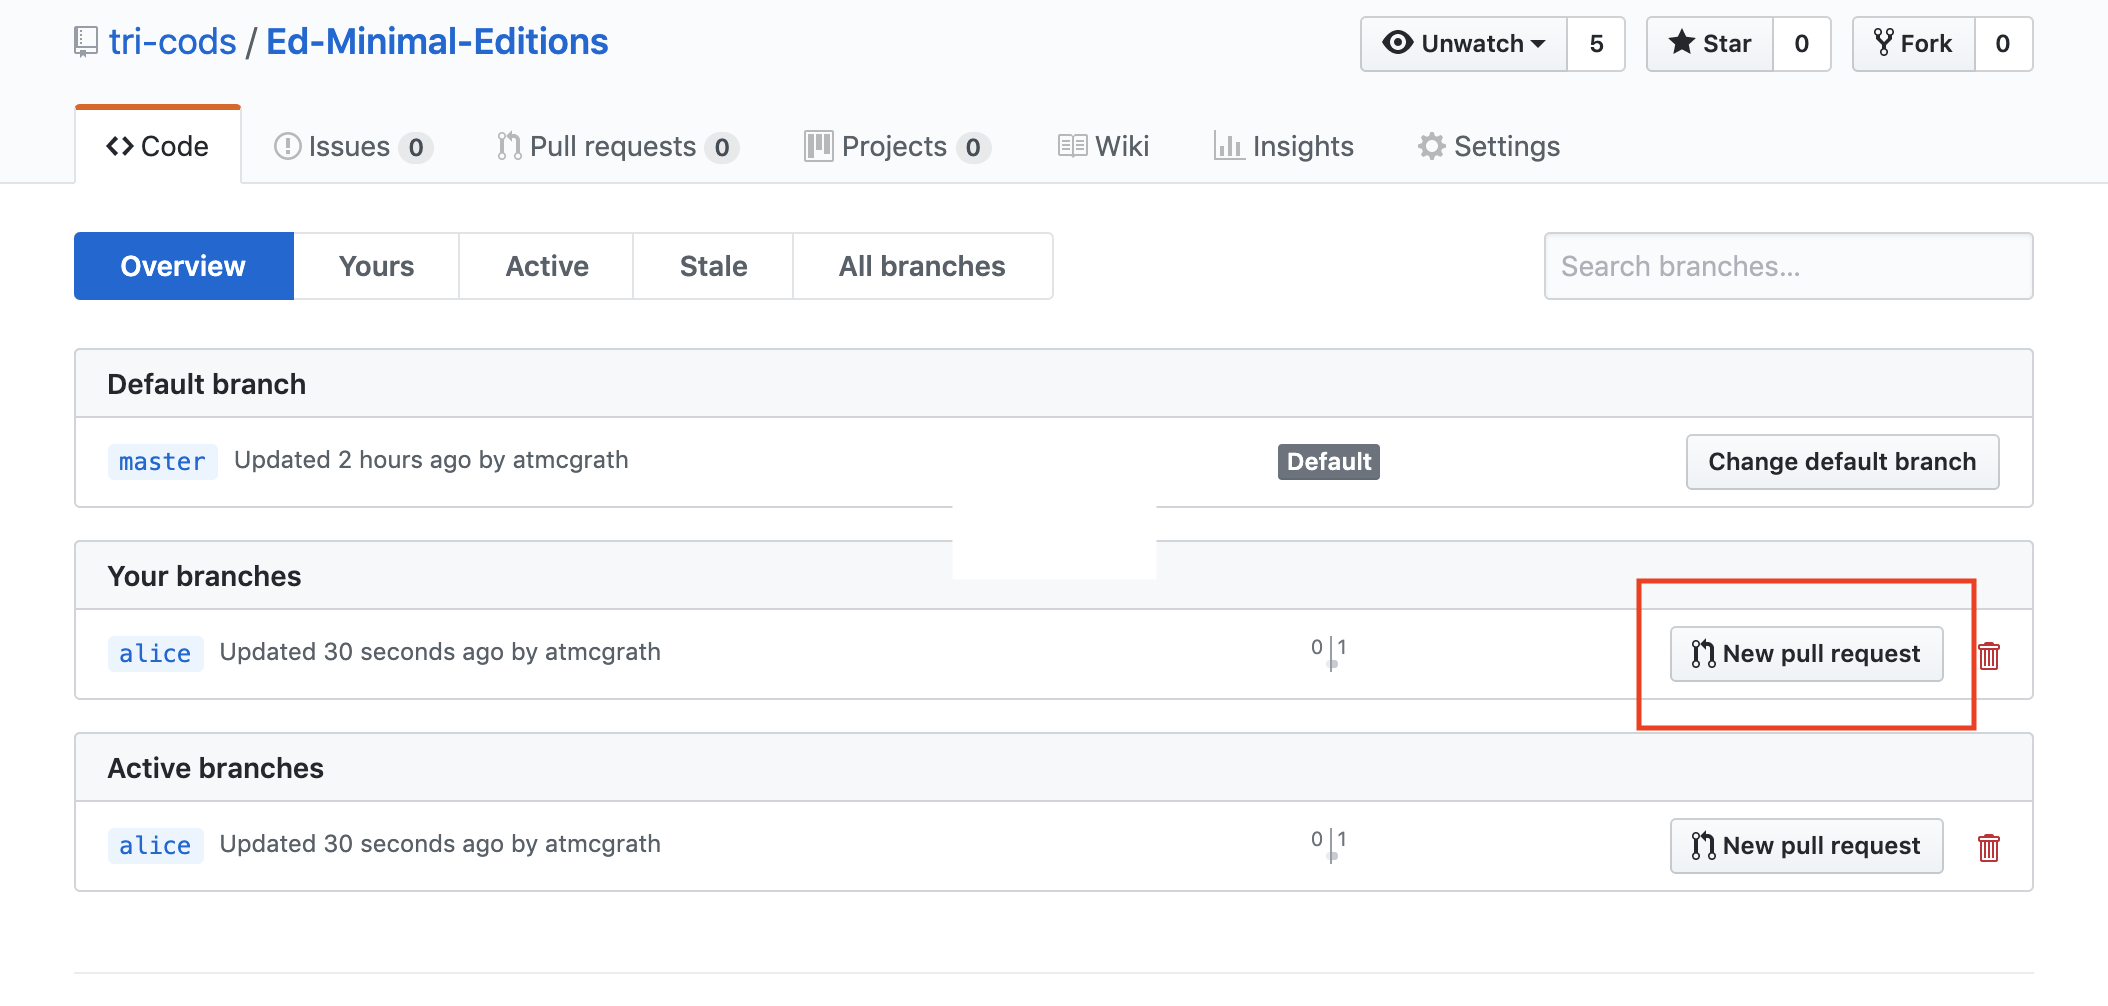Click the Search branches input field
This screenshot has width=2108, height=1006.
(1788, 266)
